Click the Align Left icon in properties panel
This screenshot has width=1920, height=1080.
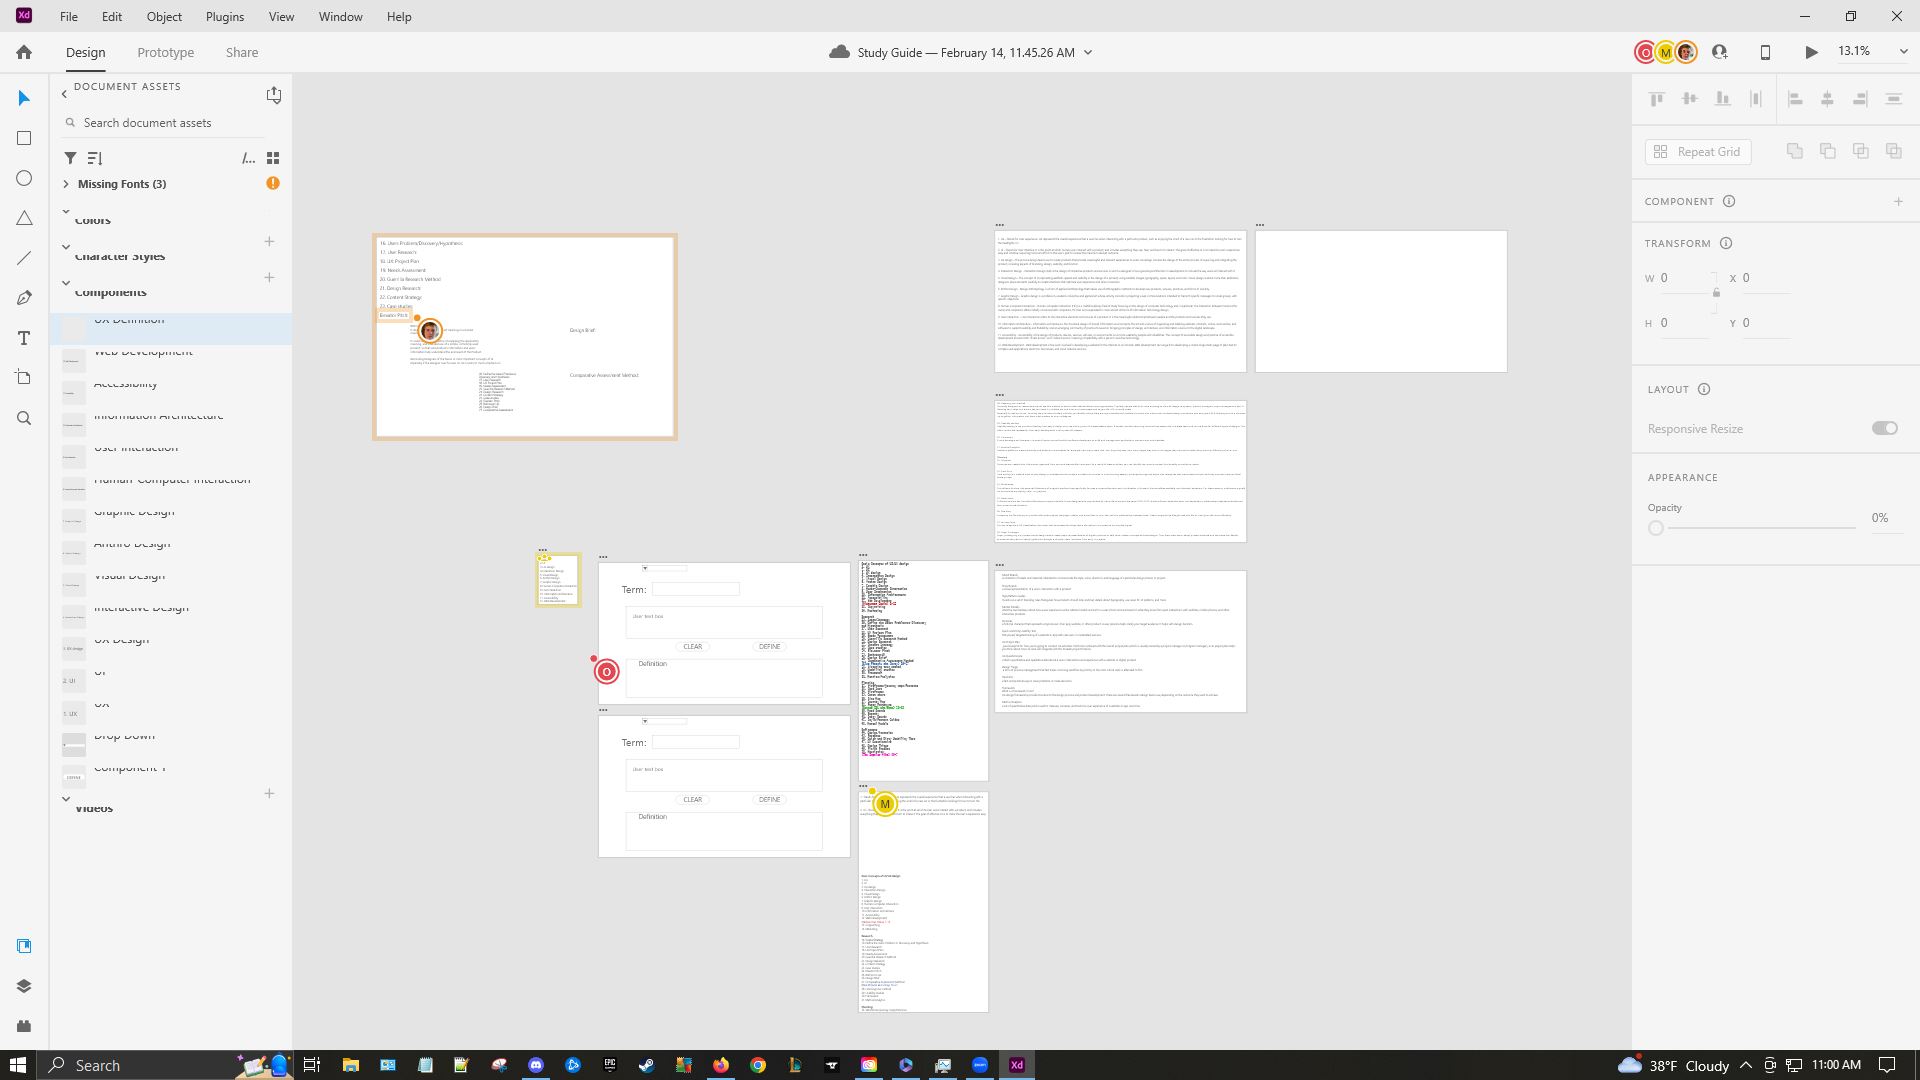click(1796, 98)
